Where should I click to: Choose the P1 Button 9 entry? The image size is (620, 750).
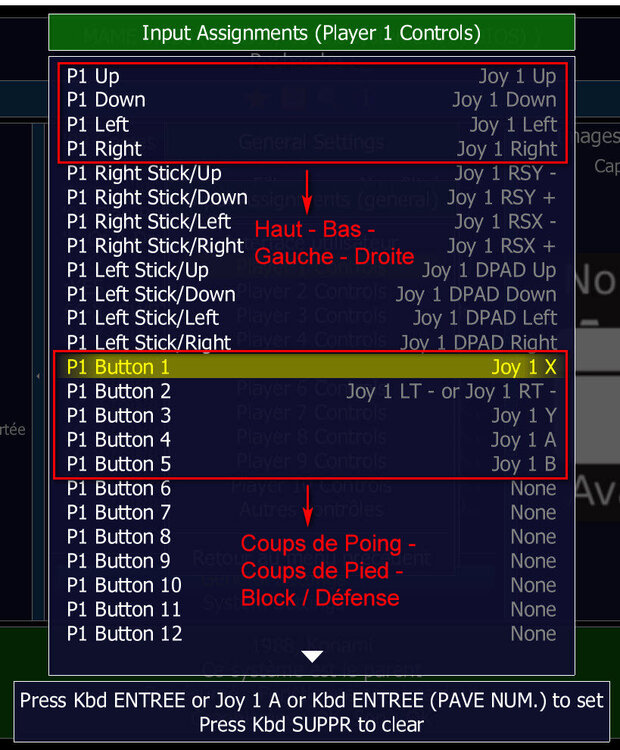click(311, 561)
